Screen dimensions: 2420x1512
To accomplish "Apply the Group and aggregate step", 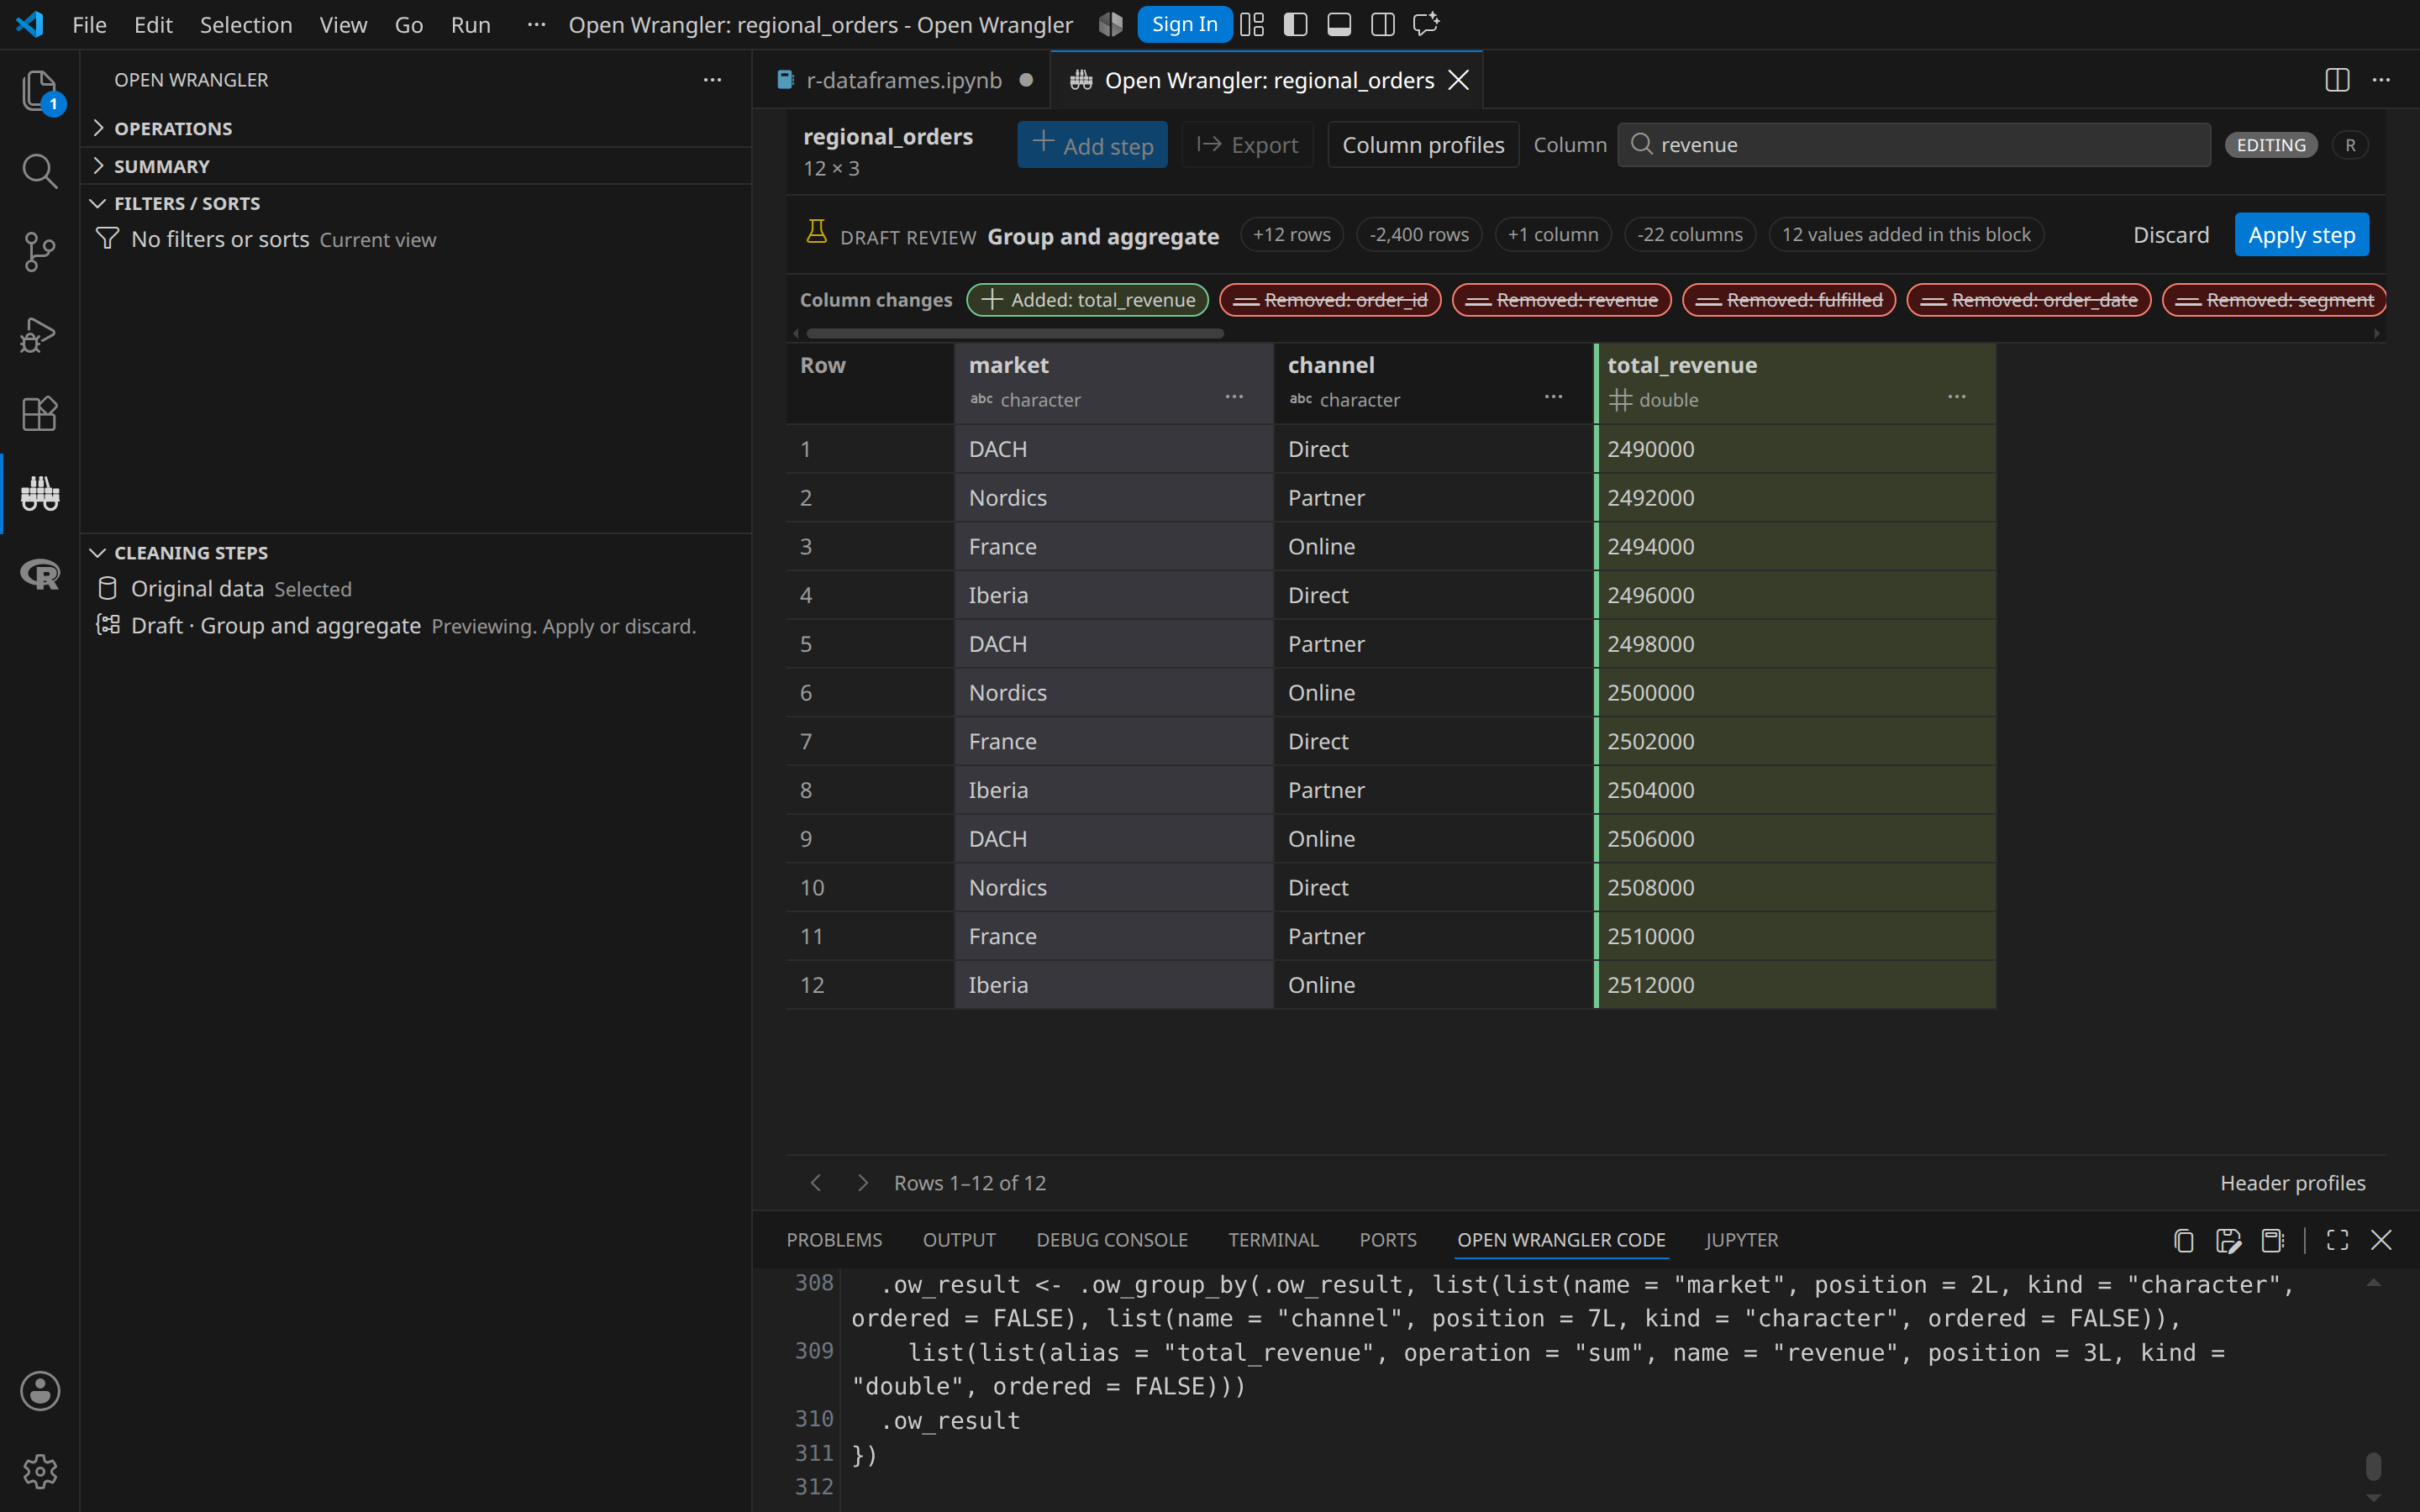I will pyautogui.click(x=2301, y=235).
